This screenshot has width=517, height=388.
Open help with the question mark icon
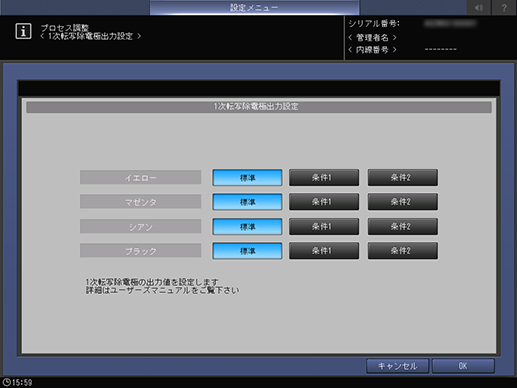click(x=504, y=8)
